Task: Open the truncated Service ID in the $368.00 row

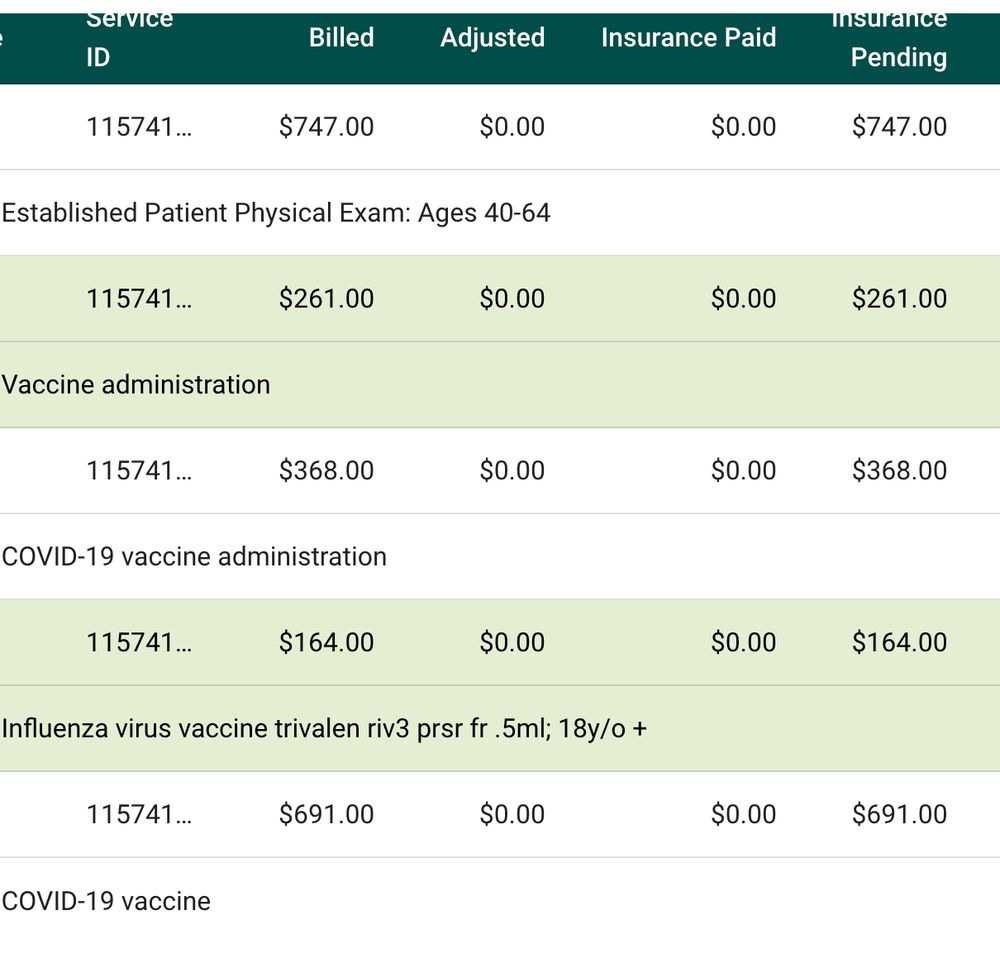Action: pyautogui.click(x=139, y=471)
